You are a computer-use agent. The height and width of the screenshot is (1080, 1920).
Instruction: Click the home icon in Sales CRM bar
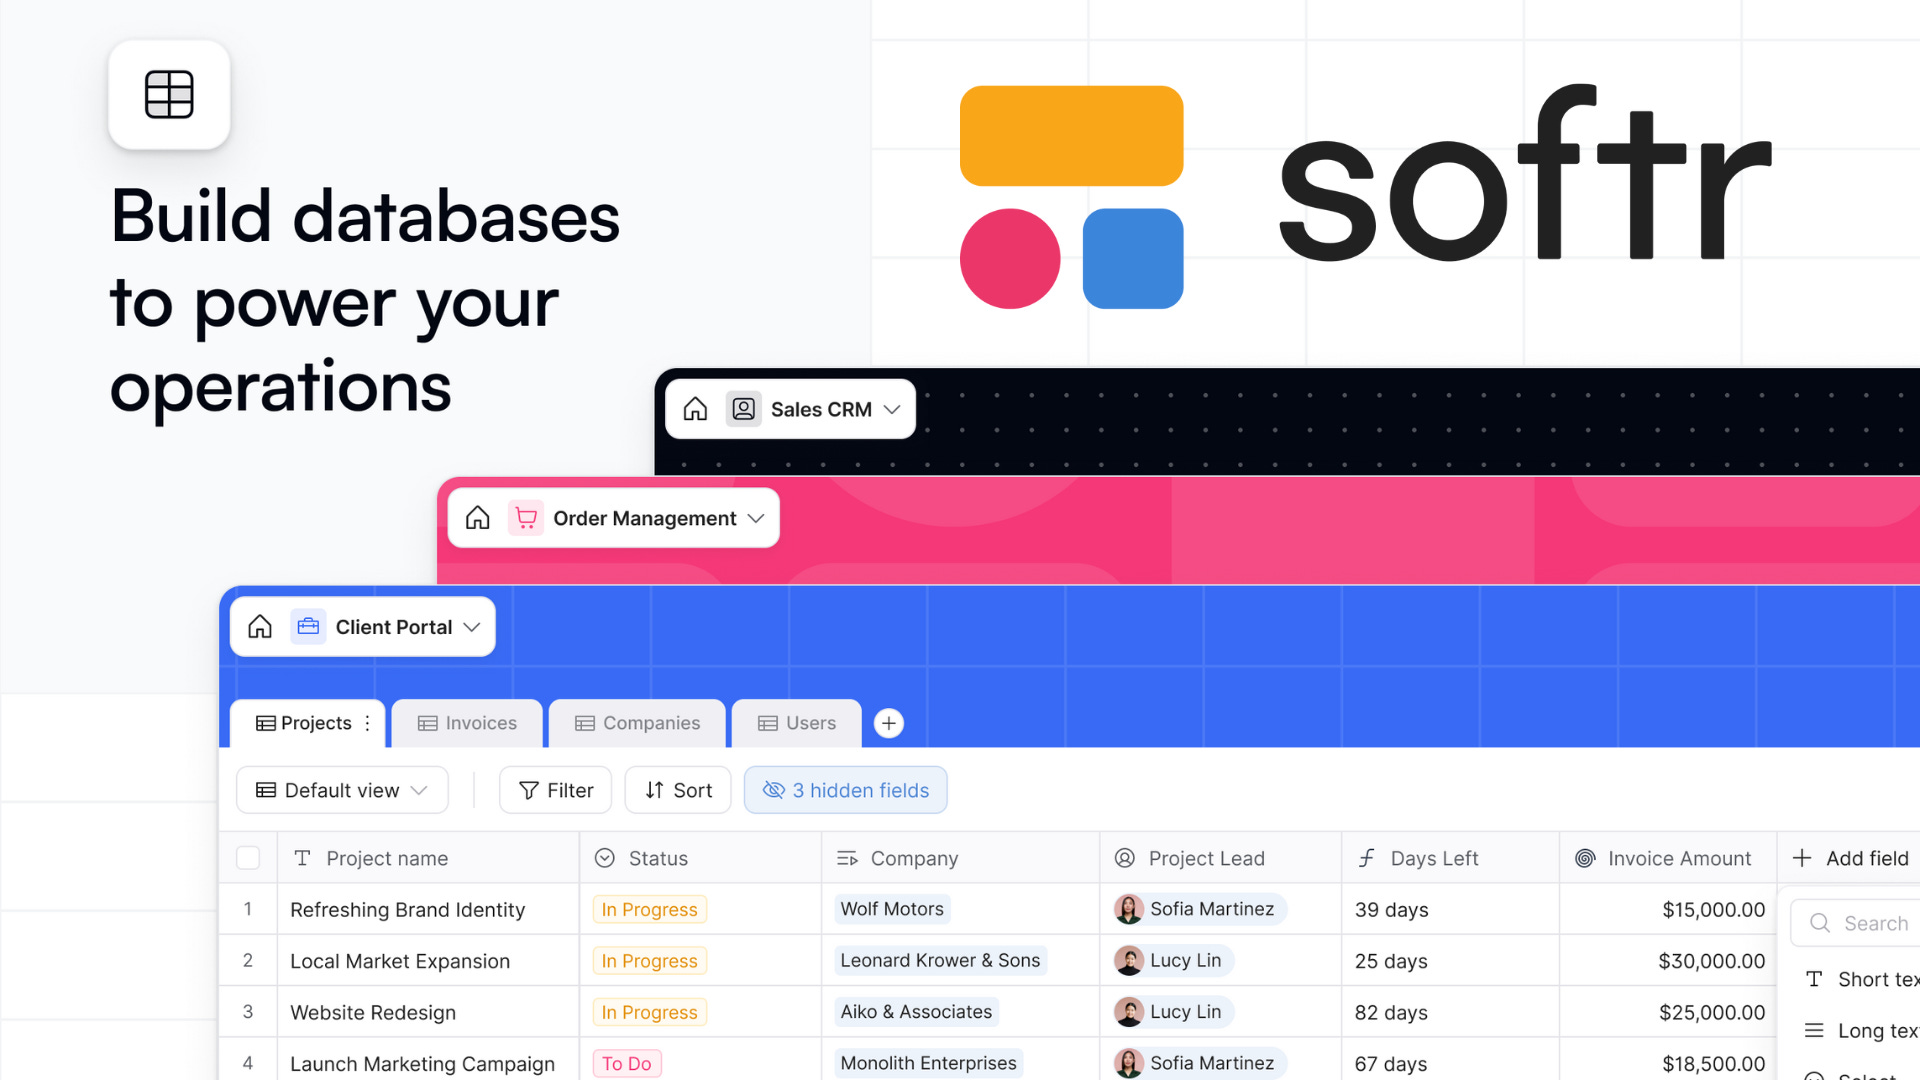(695, 409)
